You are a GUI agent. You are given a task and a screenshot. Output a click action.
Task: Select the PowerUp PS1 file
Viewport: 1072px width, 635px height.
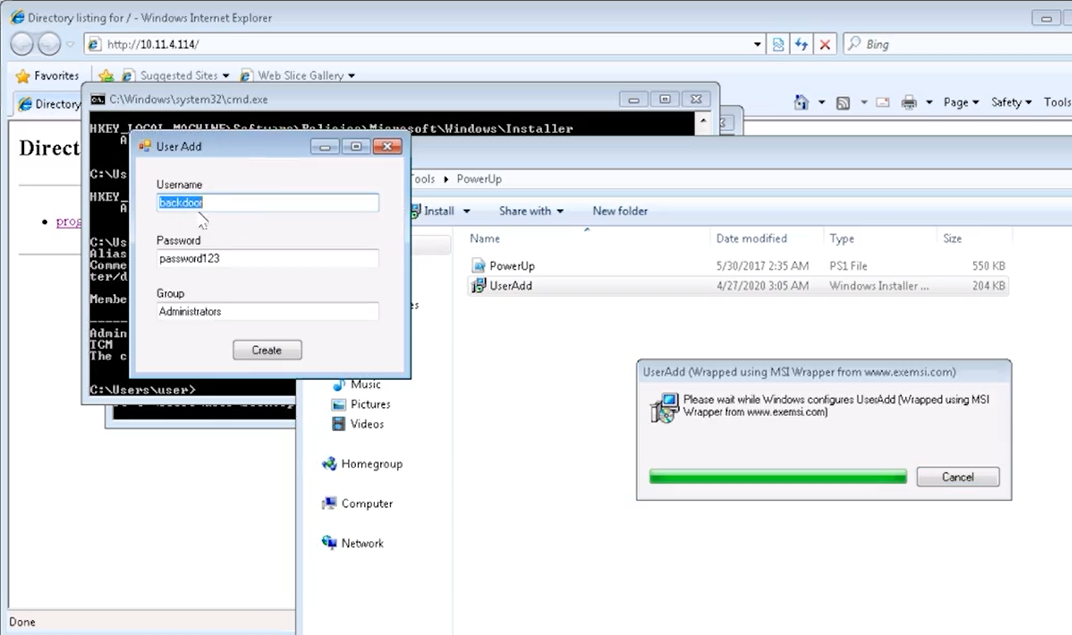tap(512, 266)
